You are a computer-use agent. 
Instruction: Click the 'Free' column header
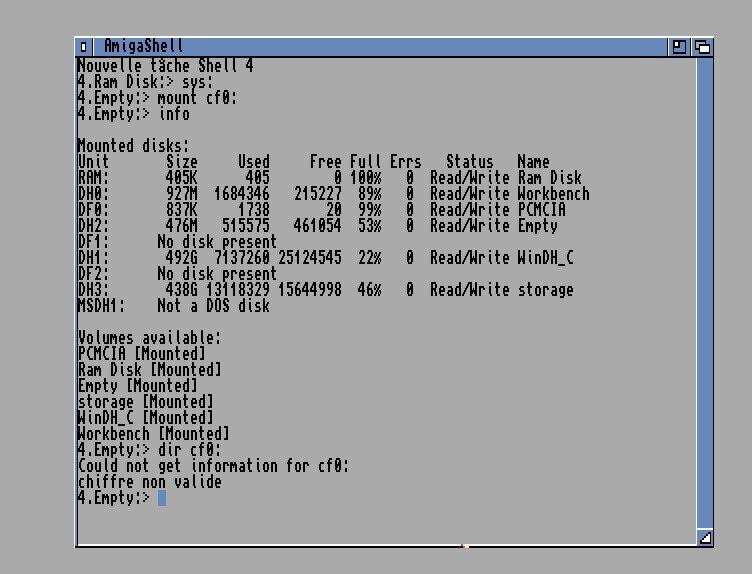pos(326,162)
